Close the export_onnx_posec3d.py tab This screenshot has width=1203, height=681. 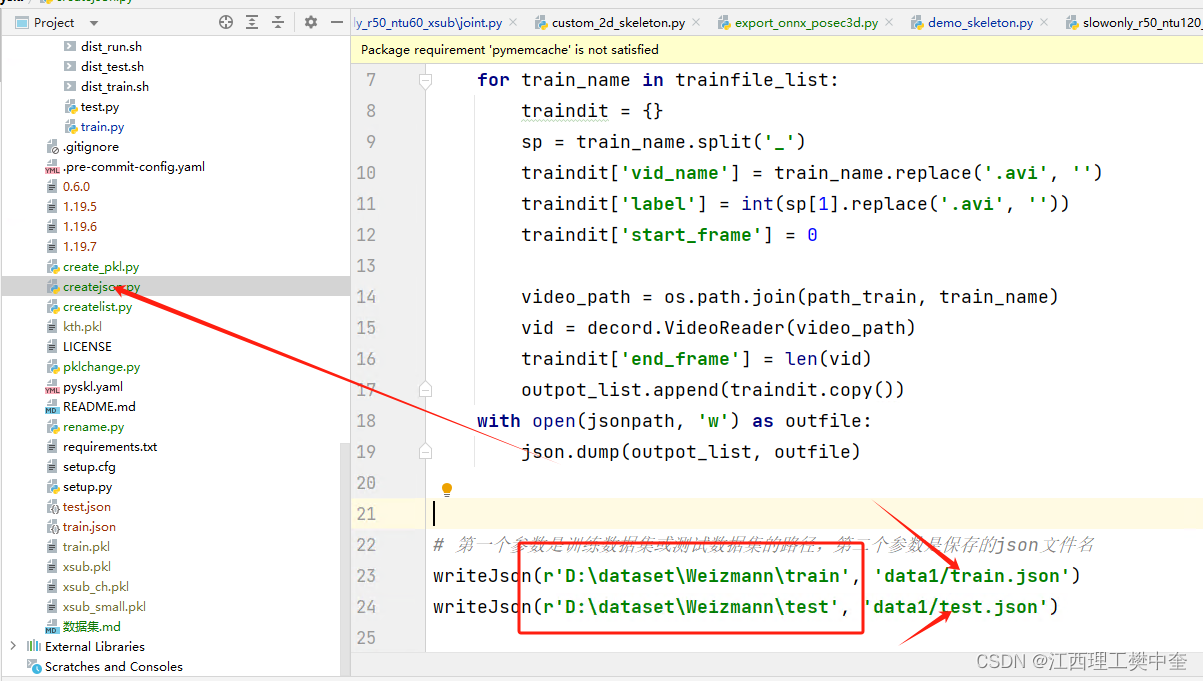coord(888,22)
